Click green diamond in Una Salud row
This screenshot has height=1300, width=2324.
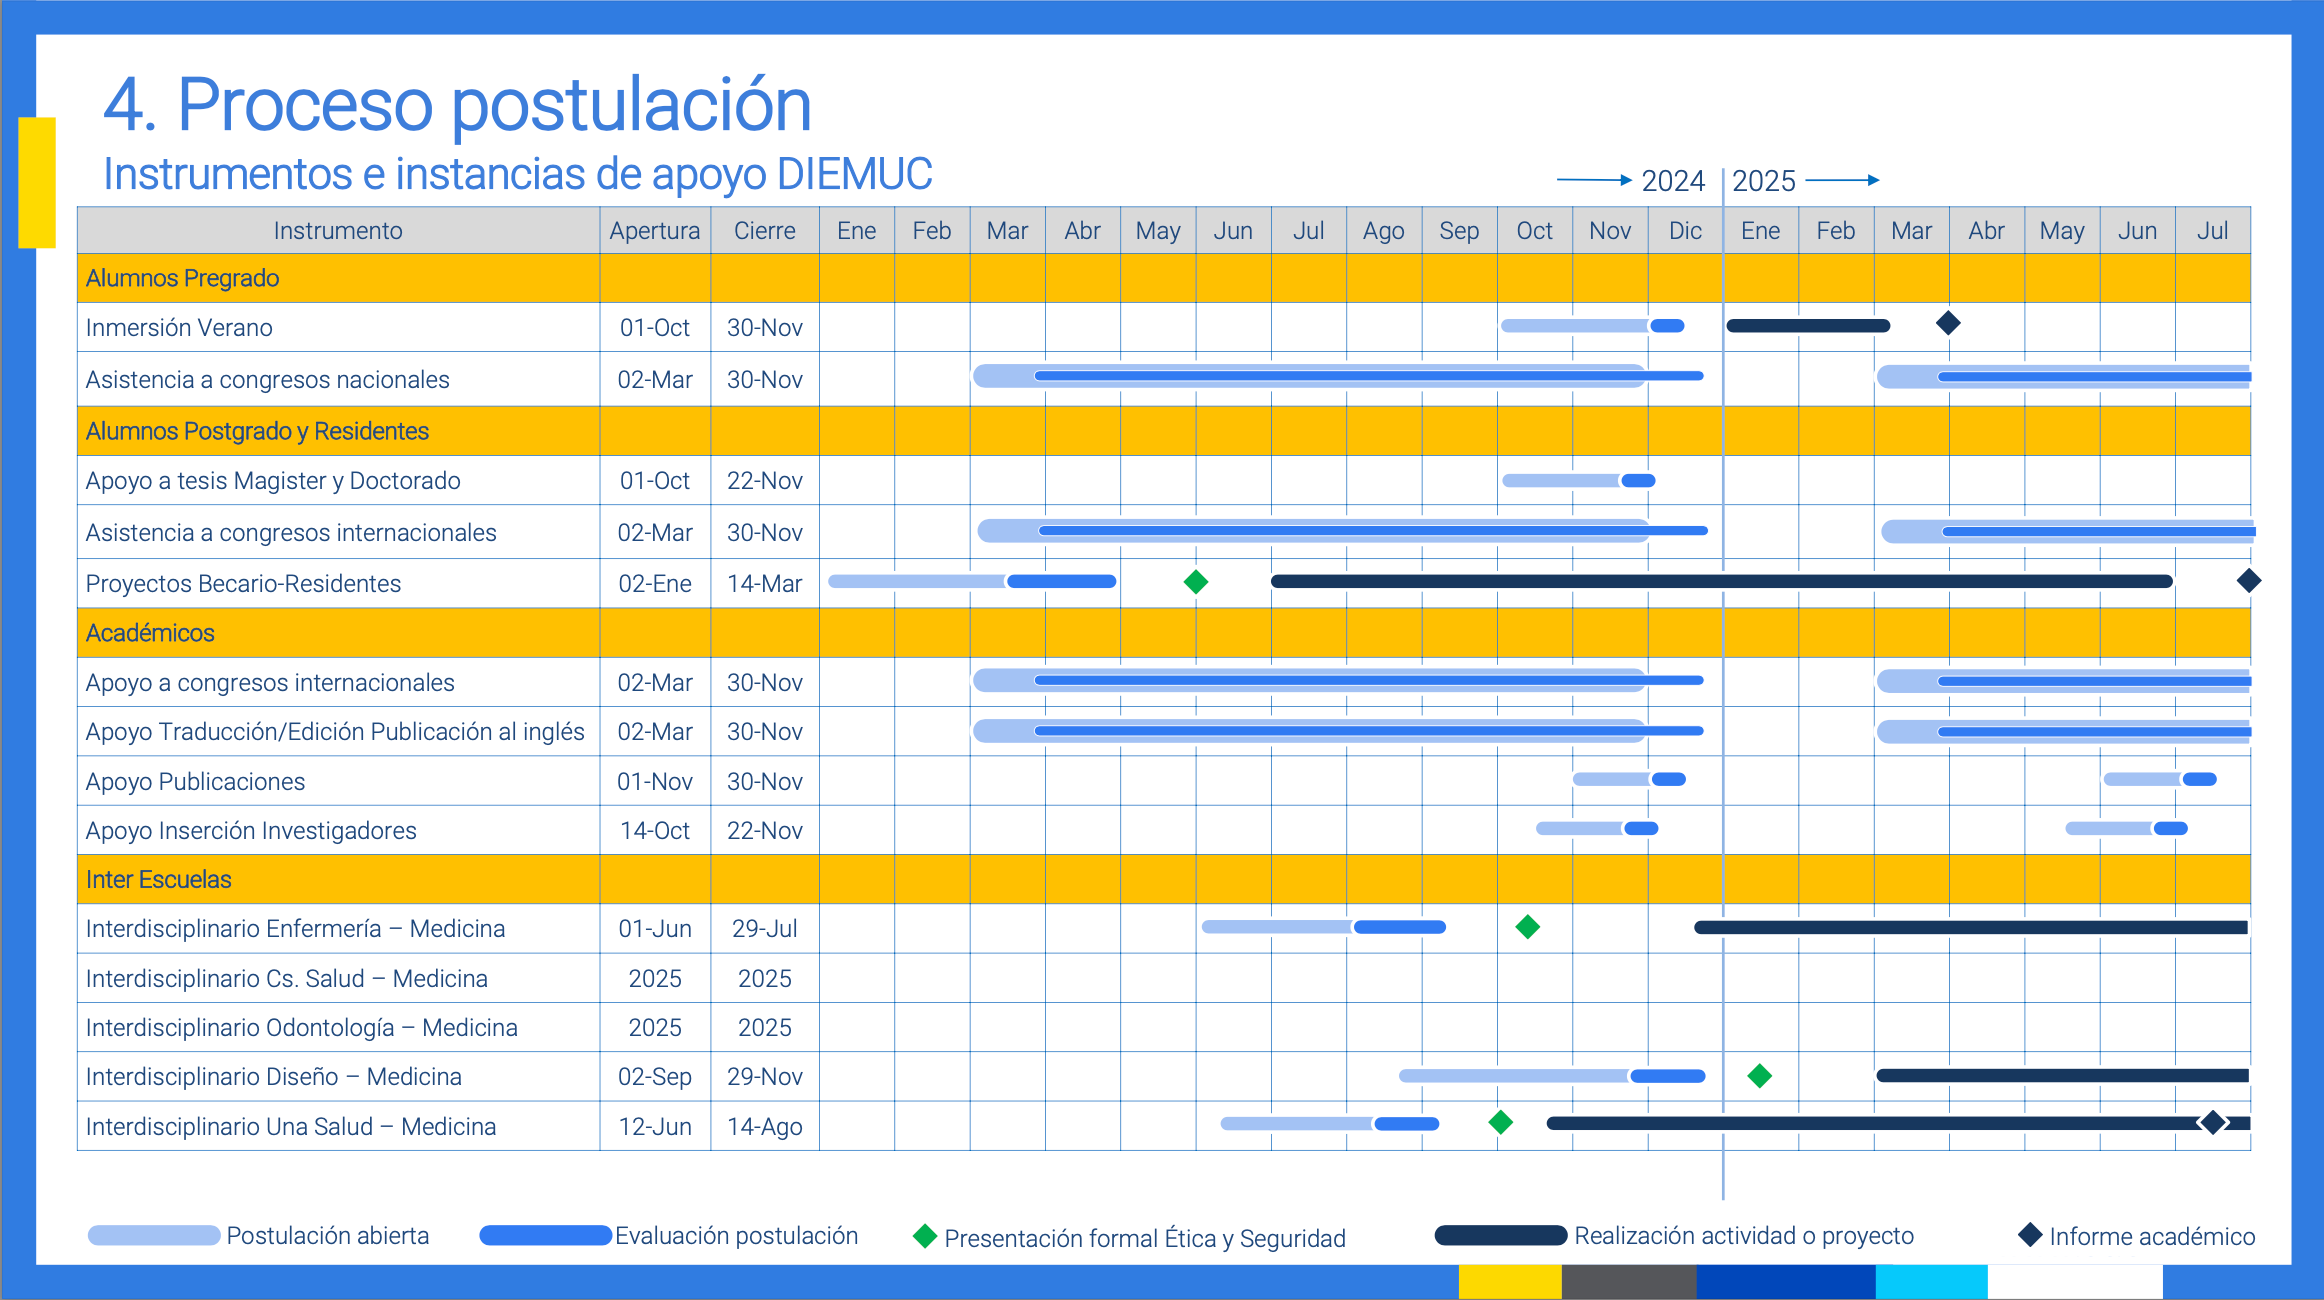point(1500,1122)
